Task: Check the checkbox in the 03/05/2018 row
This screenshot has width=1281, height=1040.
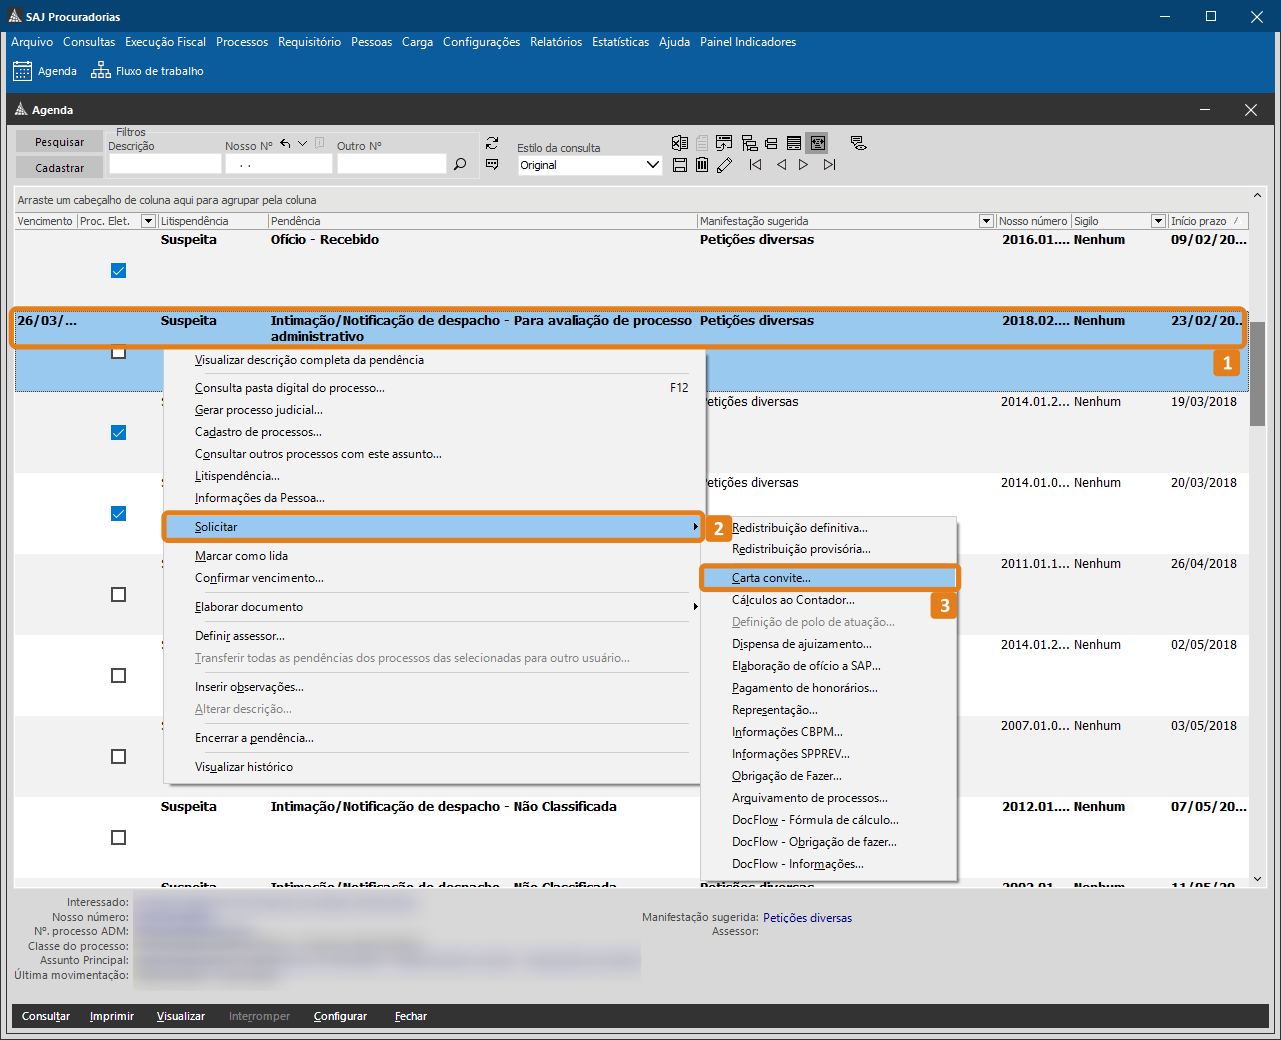Action: [118, 757]
